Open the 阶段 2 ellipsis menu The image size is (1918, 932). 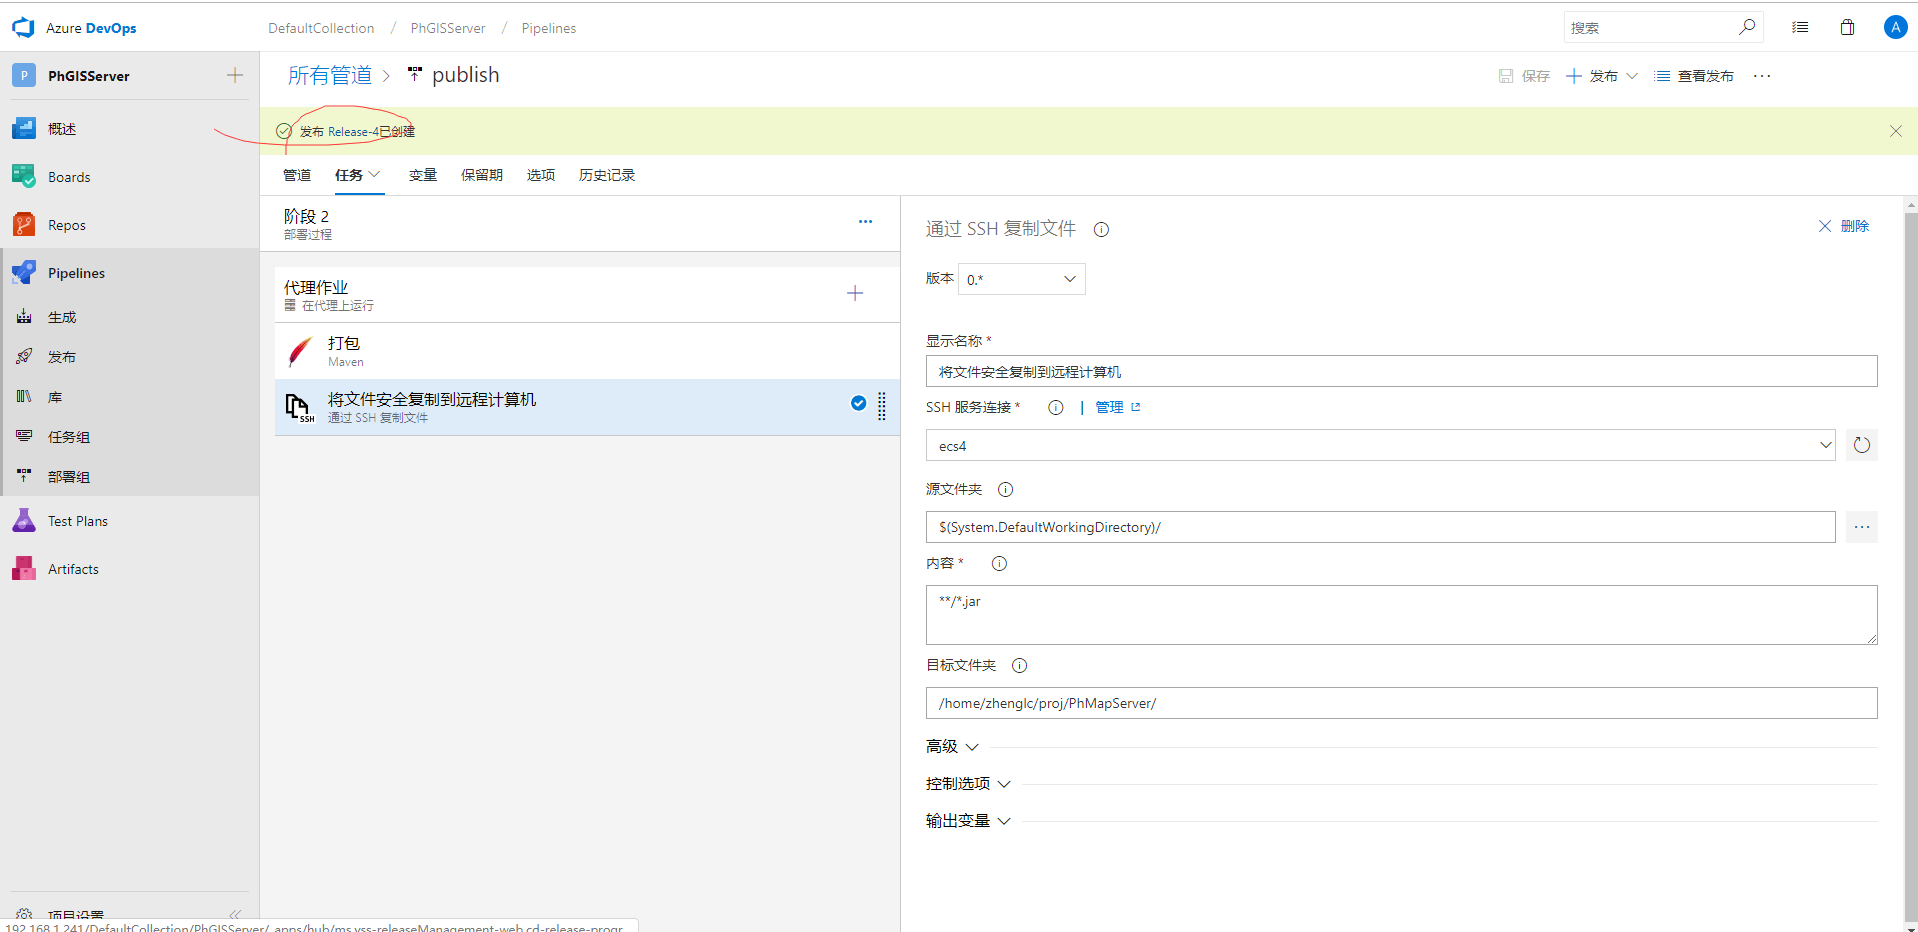click(x=865, y=222)
